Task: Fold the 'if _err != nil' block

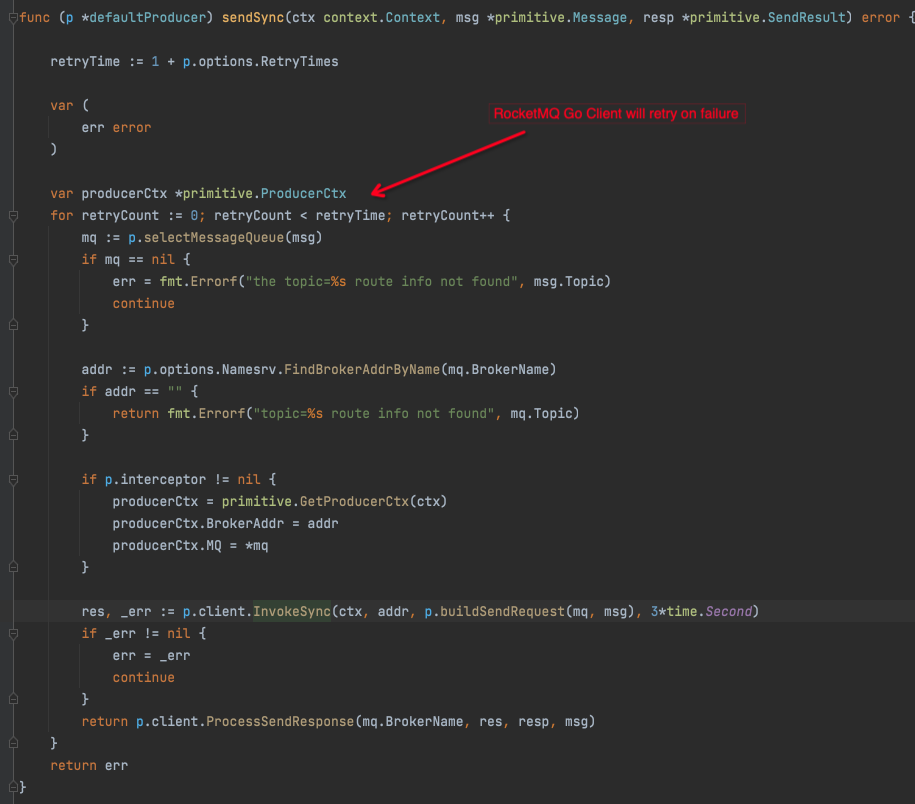Action: (13, 634)
